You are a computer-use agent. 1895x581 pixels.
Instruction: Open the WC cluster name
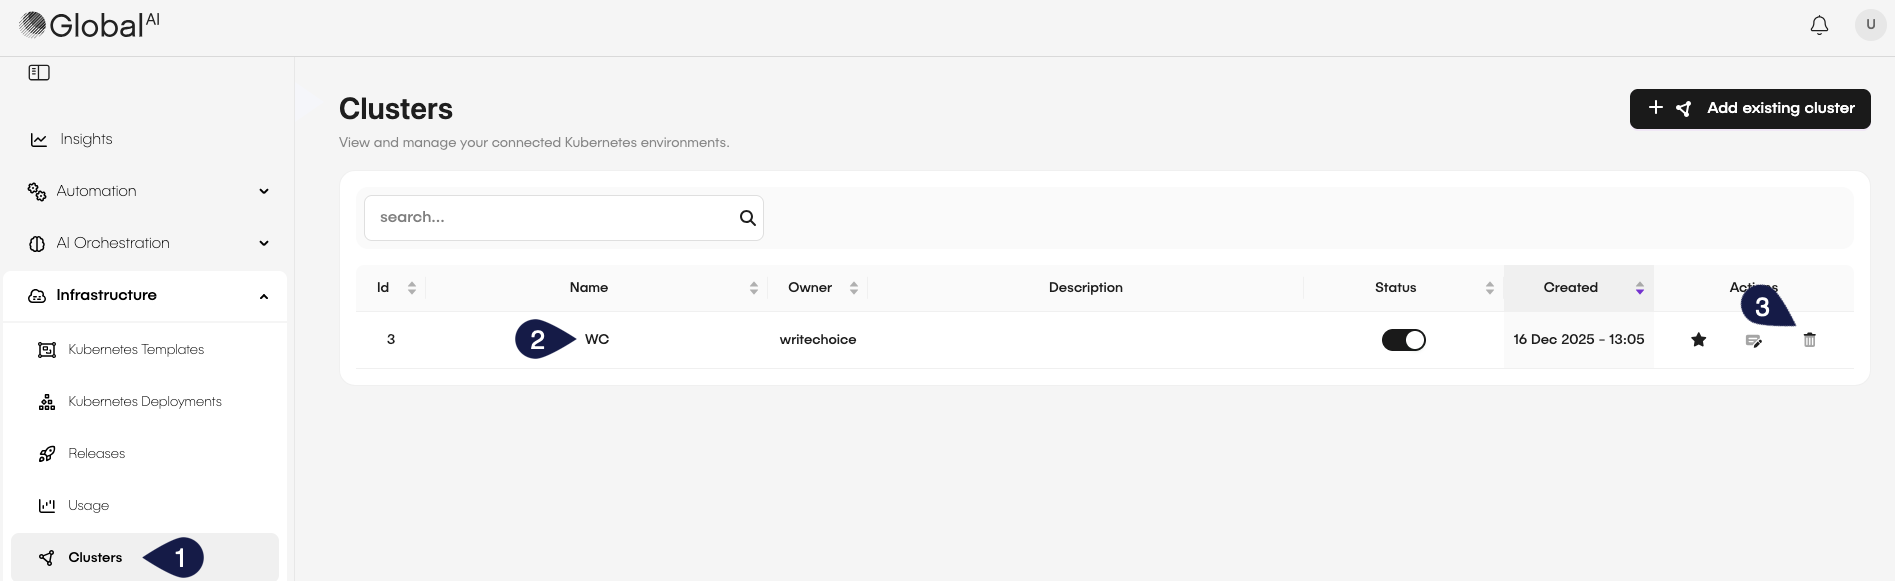[x=597, y=340]
